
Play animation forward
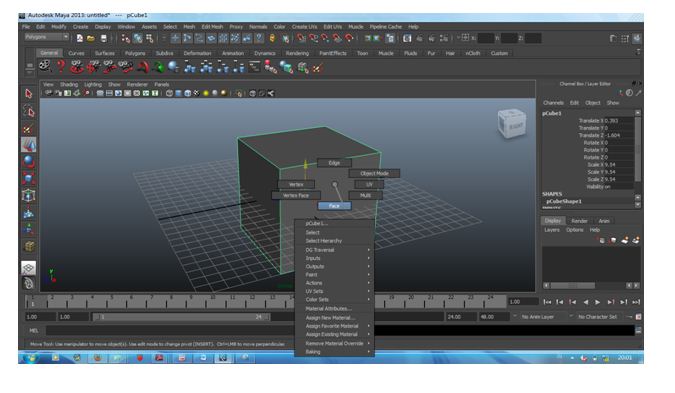point(598,302)
